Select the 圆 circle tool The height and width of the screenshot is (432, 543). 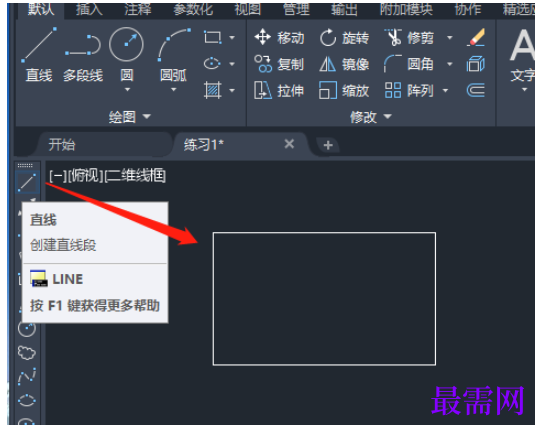pyautogui.click(x=127, y=54)
